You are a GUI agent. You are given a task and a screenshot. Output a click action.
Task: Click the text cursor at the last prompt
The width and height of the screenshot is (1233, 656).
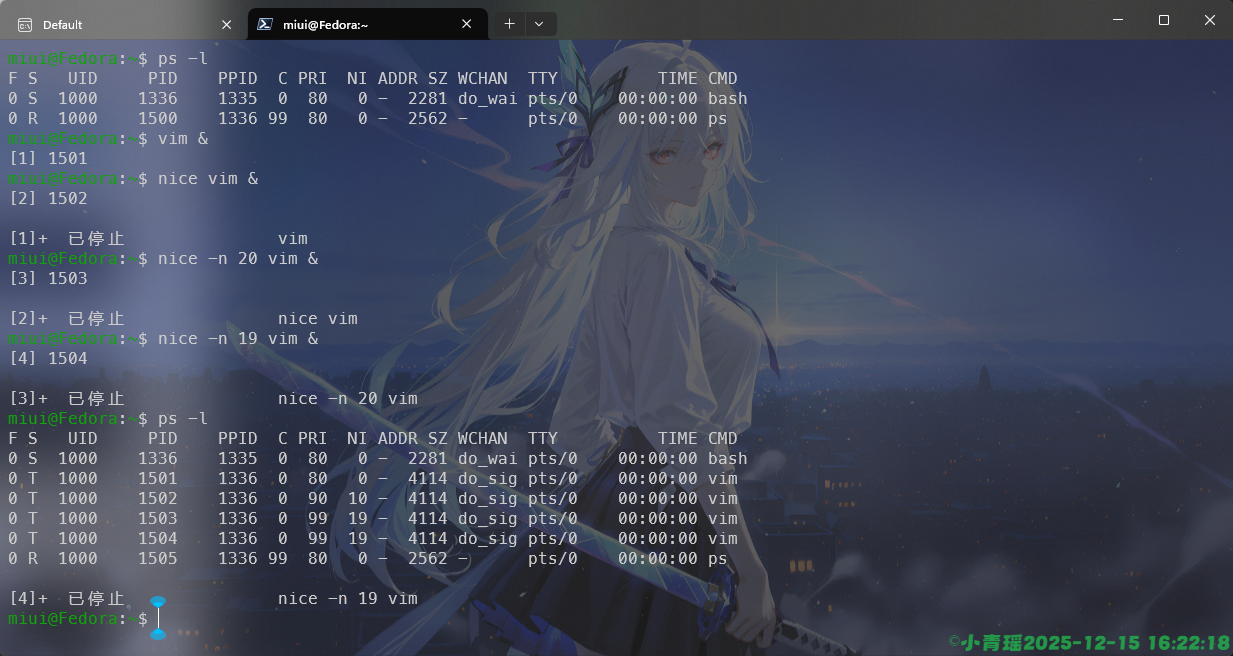click(158, 619)
